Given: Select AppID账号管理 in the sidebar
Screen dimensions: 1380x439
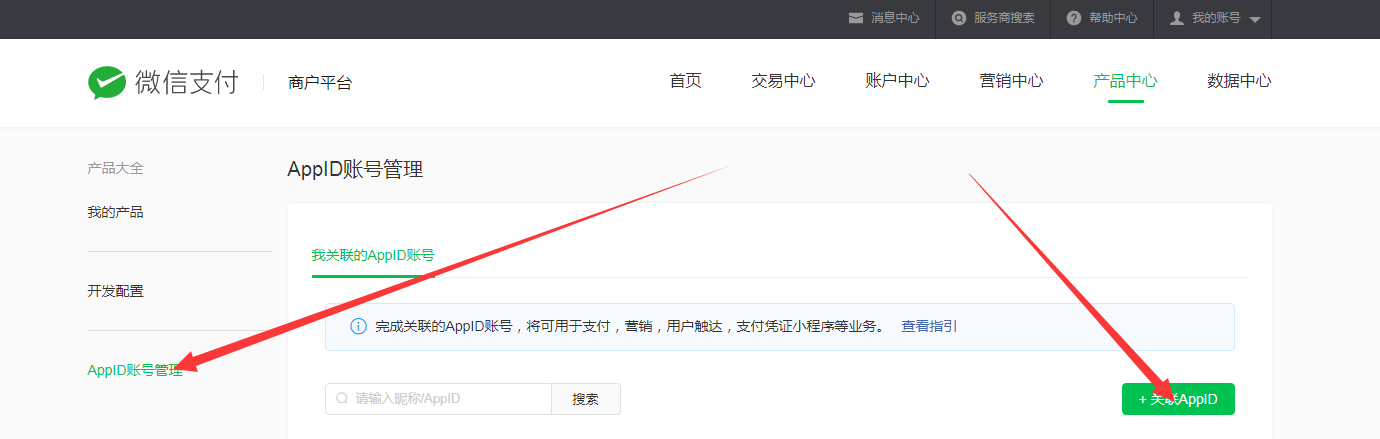Looking at the screenshot, I should [x=135, y=370].
